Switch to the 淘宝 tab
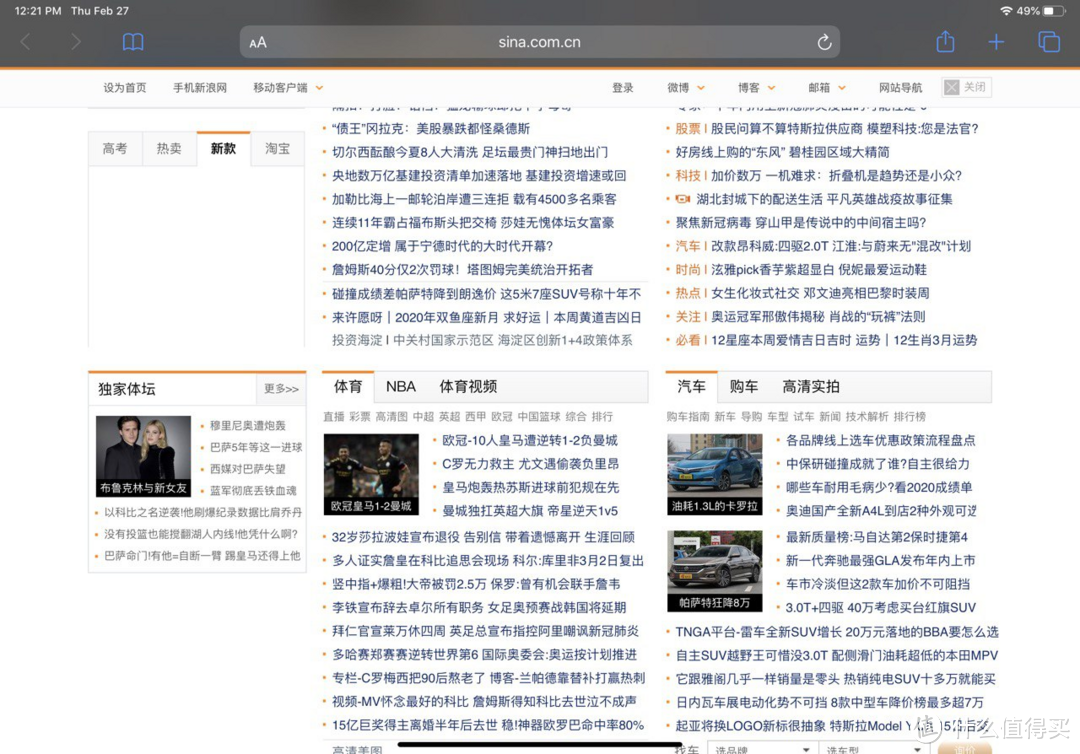1080x754 pixels. click(x=277, y=148)
